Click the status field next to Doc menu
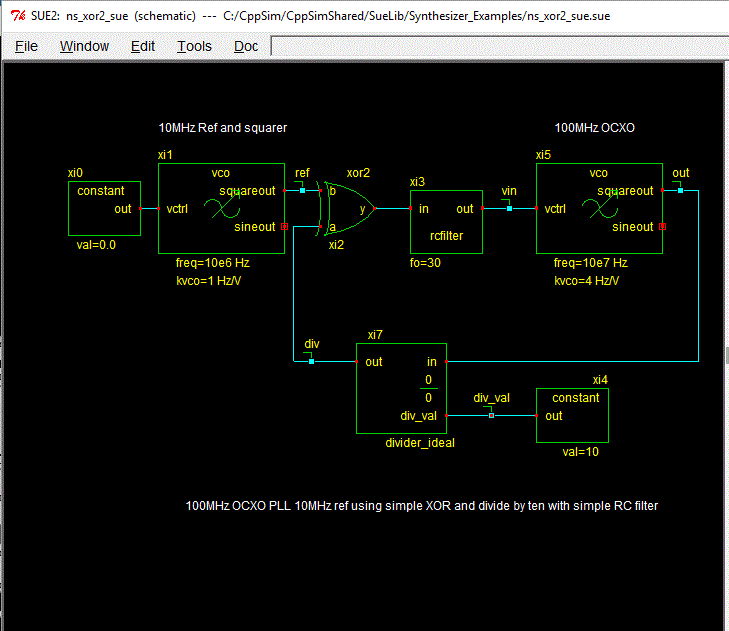The width and height of the screenshot is (729, 631). (500, 46)
